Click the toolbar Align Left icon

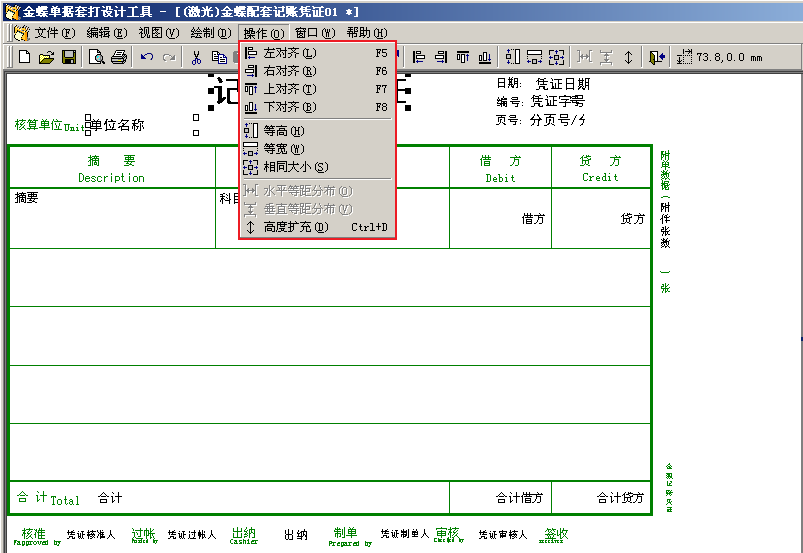pos(418,57)
